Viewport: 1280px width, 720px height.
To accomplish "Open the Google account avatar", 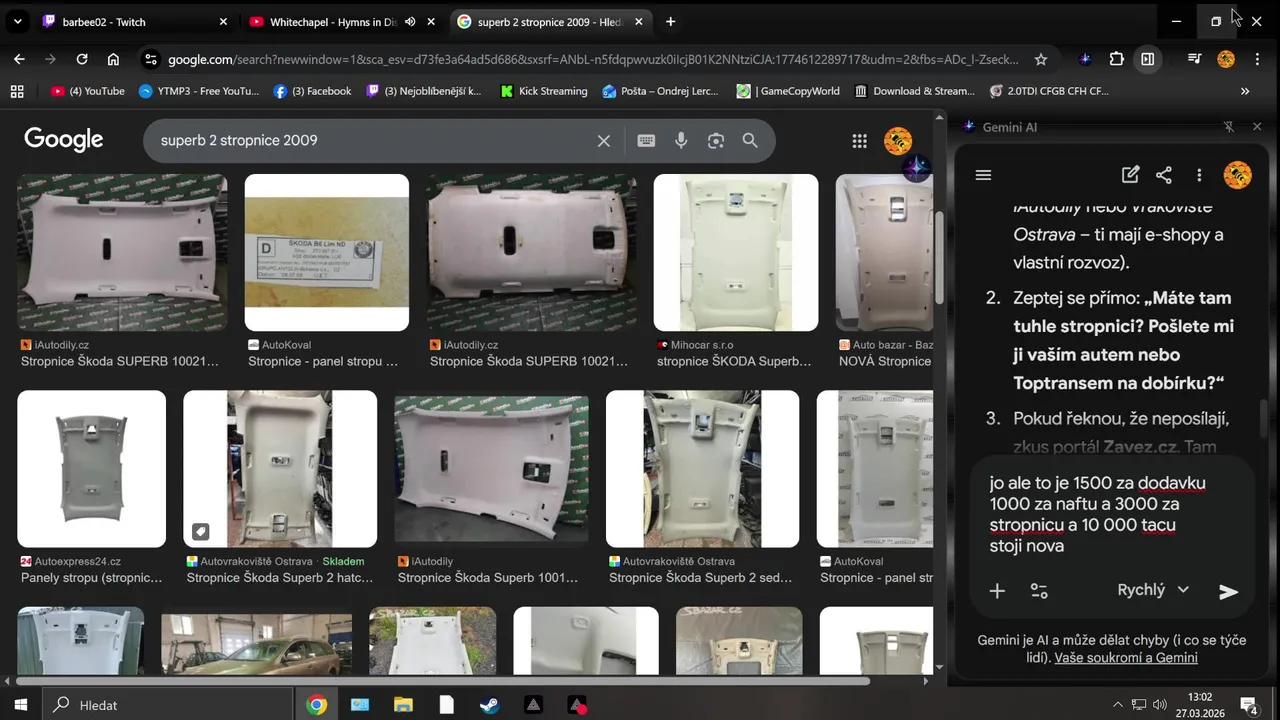I will click(898, 141).
